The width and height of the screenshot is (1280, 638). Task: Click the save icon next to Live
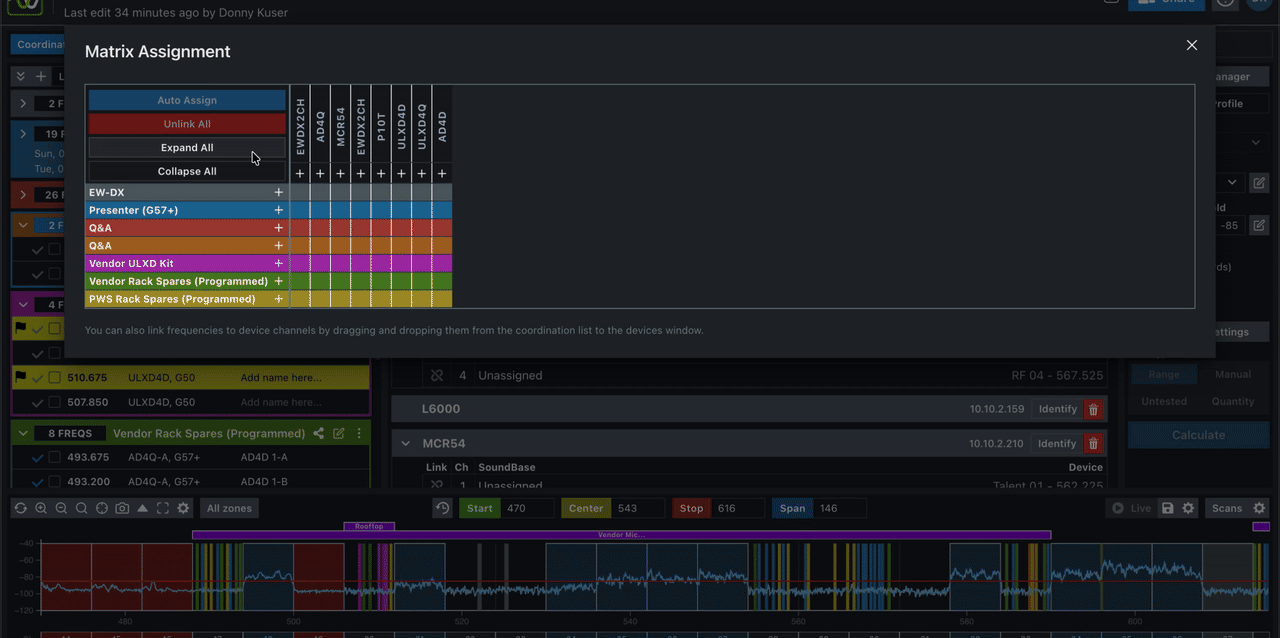click(x=1167, y=508)
